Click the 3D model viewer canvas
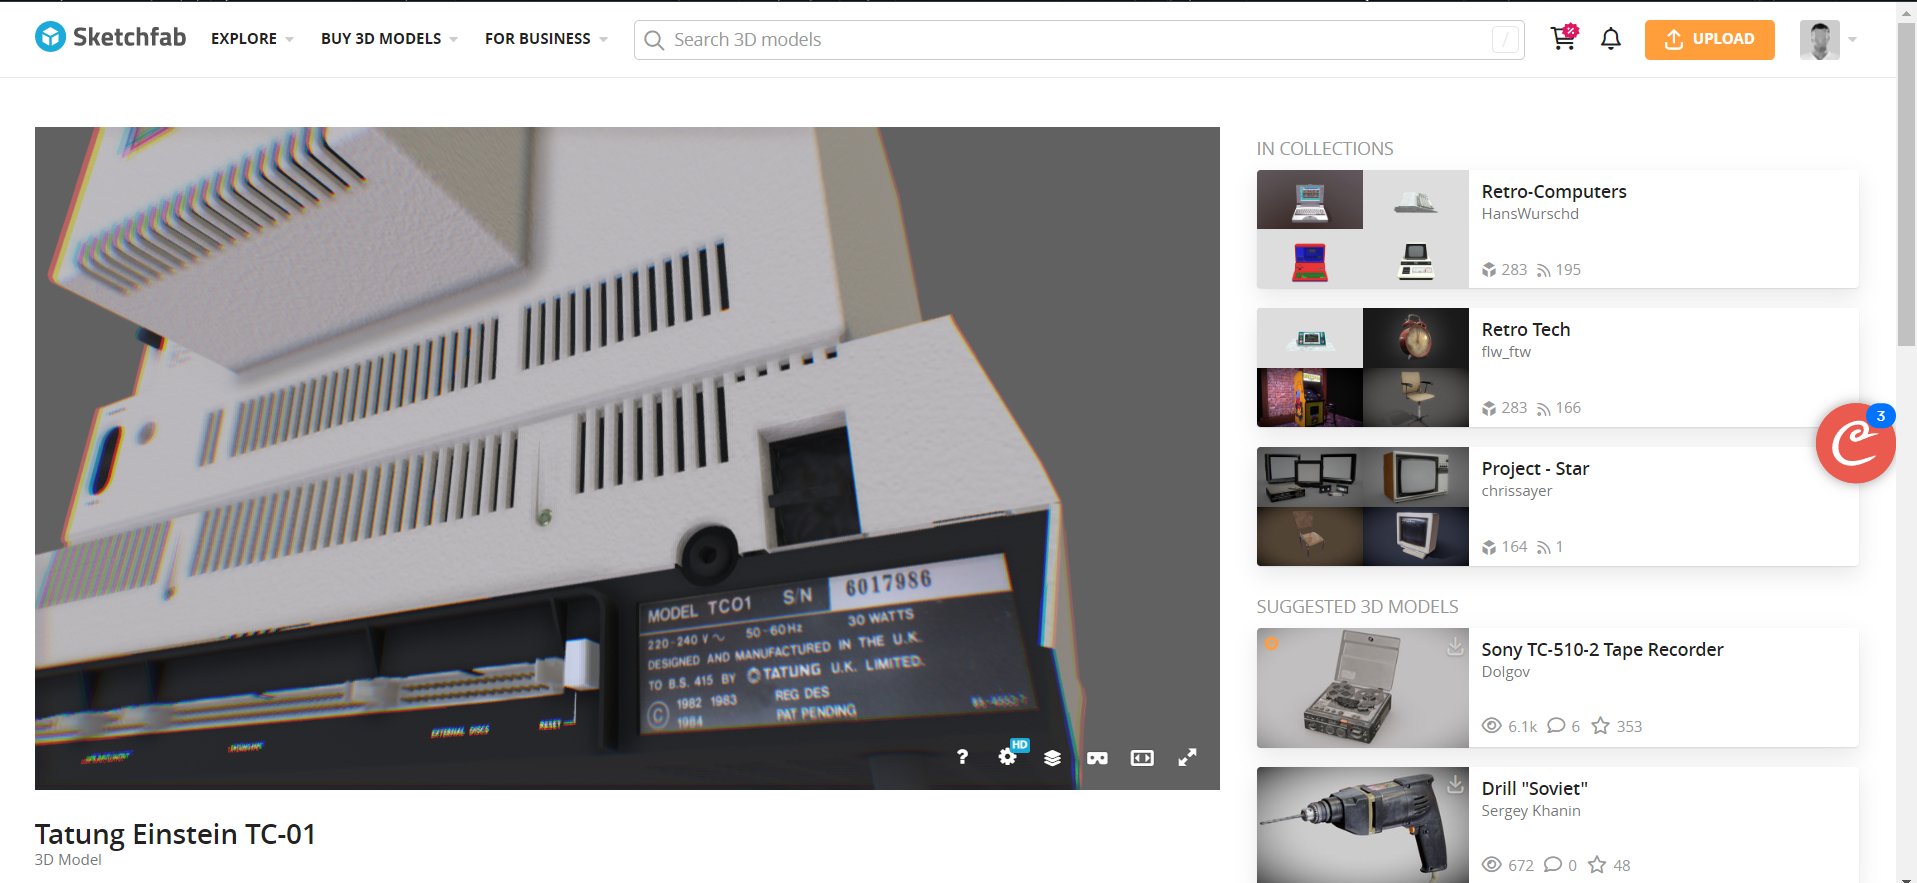Viewport: 1917px width, 883px height. pos(627,458)
